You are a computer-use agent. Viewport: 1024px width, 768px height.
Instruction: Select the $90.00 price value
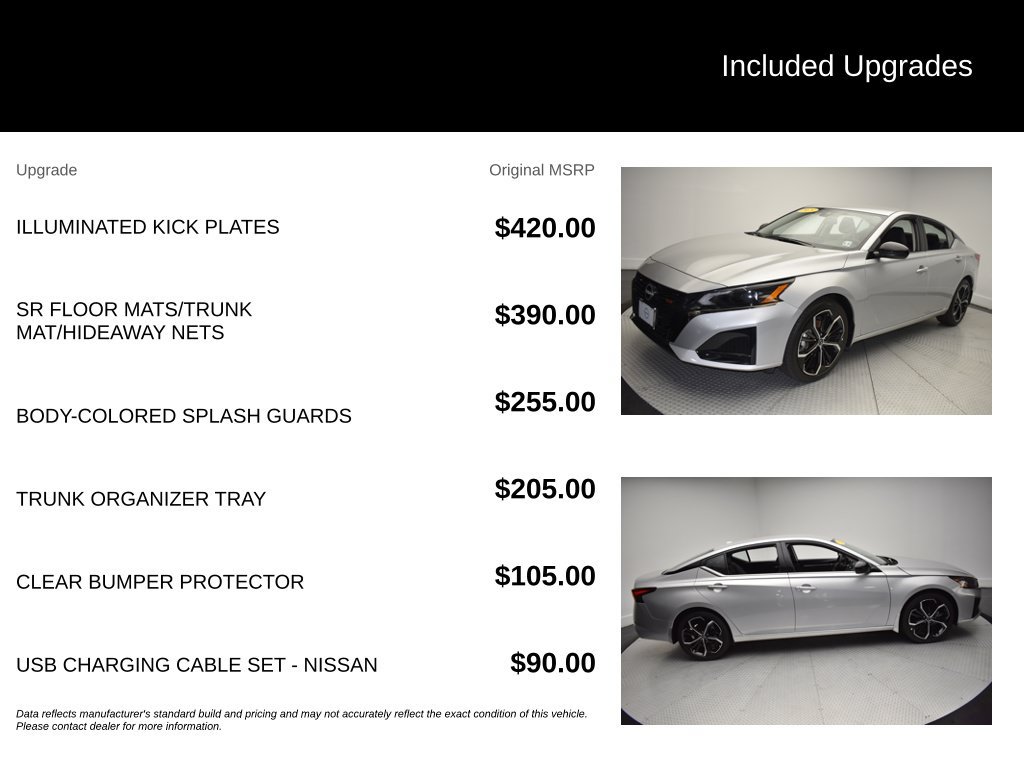[552, 663]
